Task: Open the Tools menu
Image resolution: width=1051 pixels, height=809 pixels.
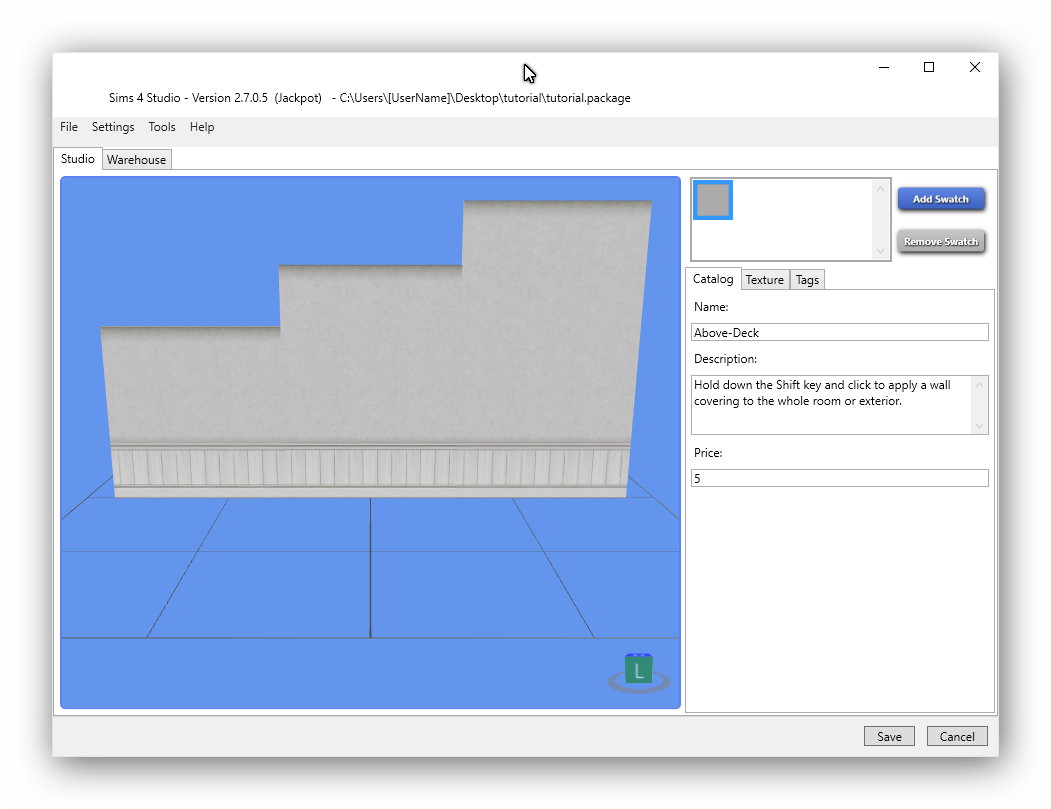Action: pyautogui.click(x=162, y=127)
